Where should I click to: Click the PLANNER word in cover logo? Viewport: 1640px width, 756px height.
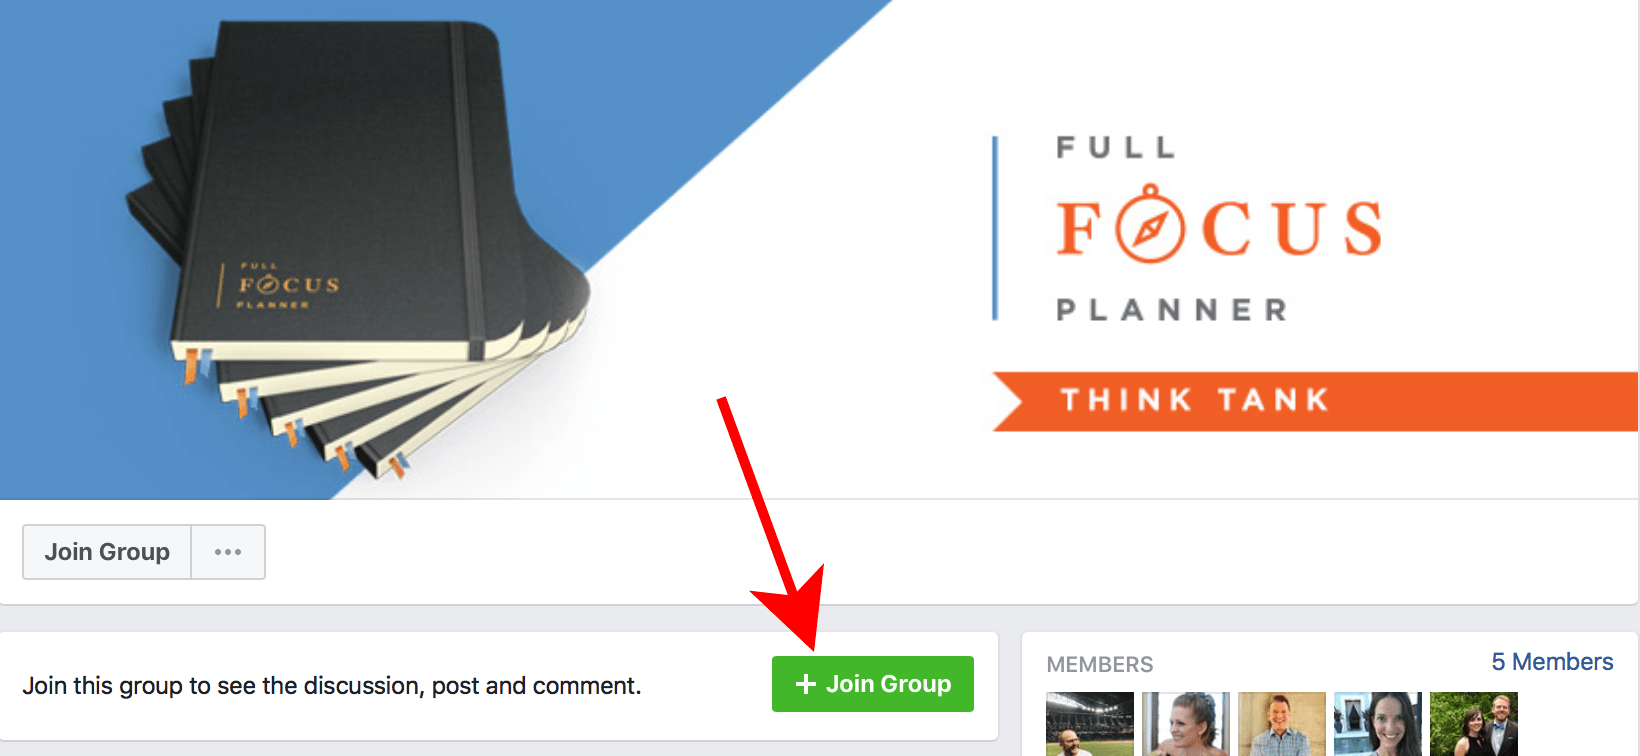click(1172, 310)
